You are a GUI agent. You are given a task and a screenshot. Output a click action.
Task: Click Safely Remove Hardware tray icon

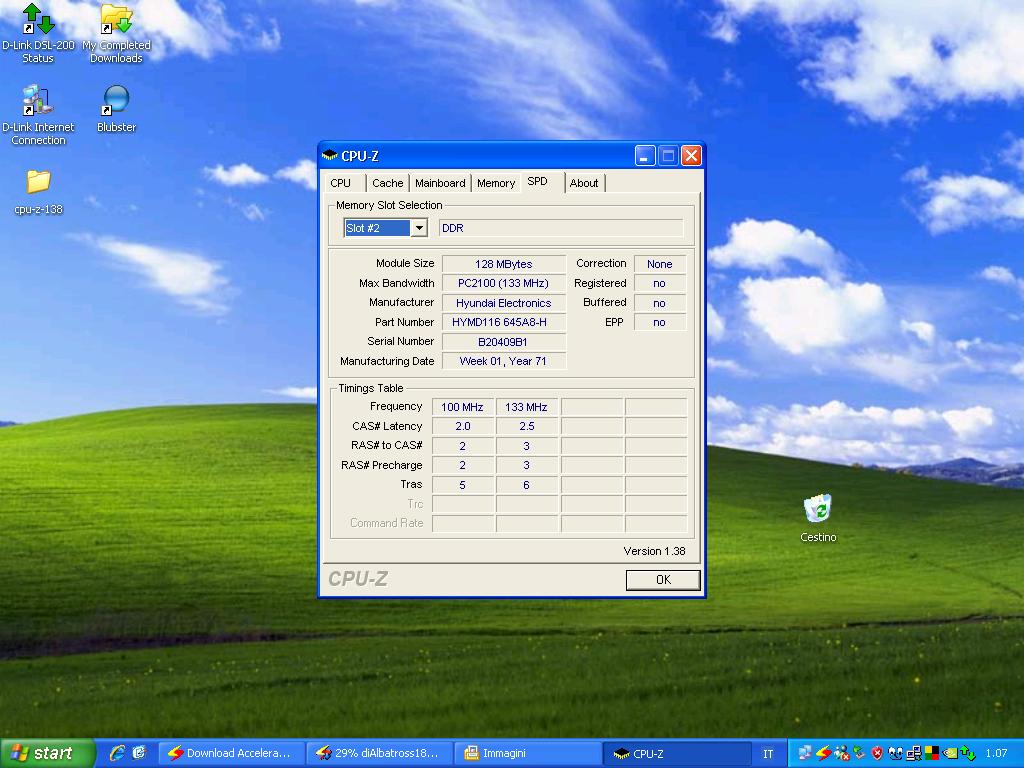(859, 752)
